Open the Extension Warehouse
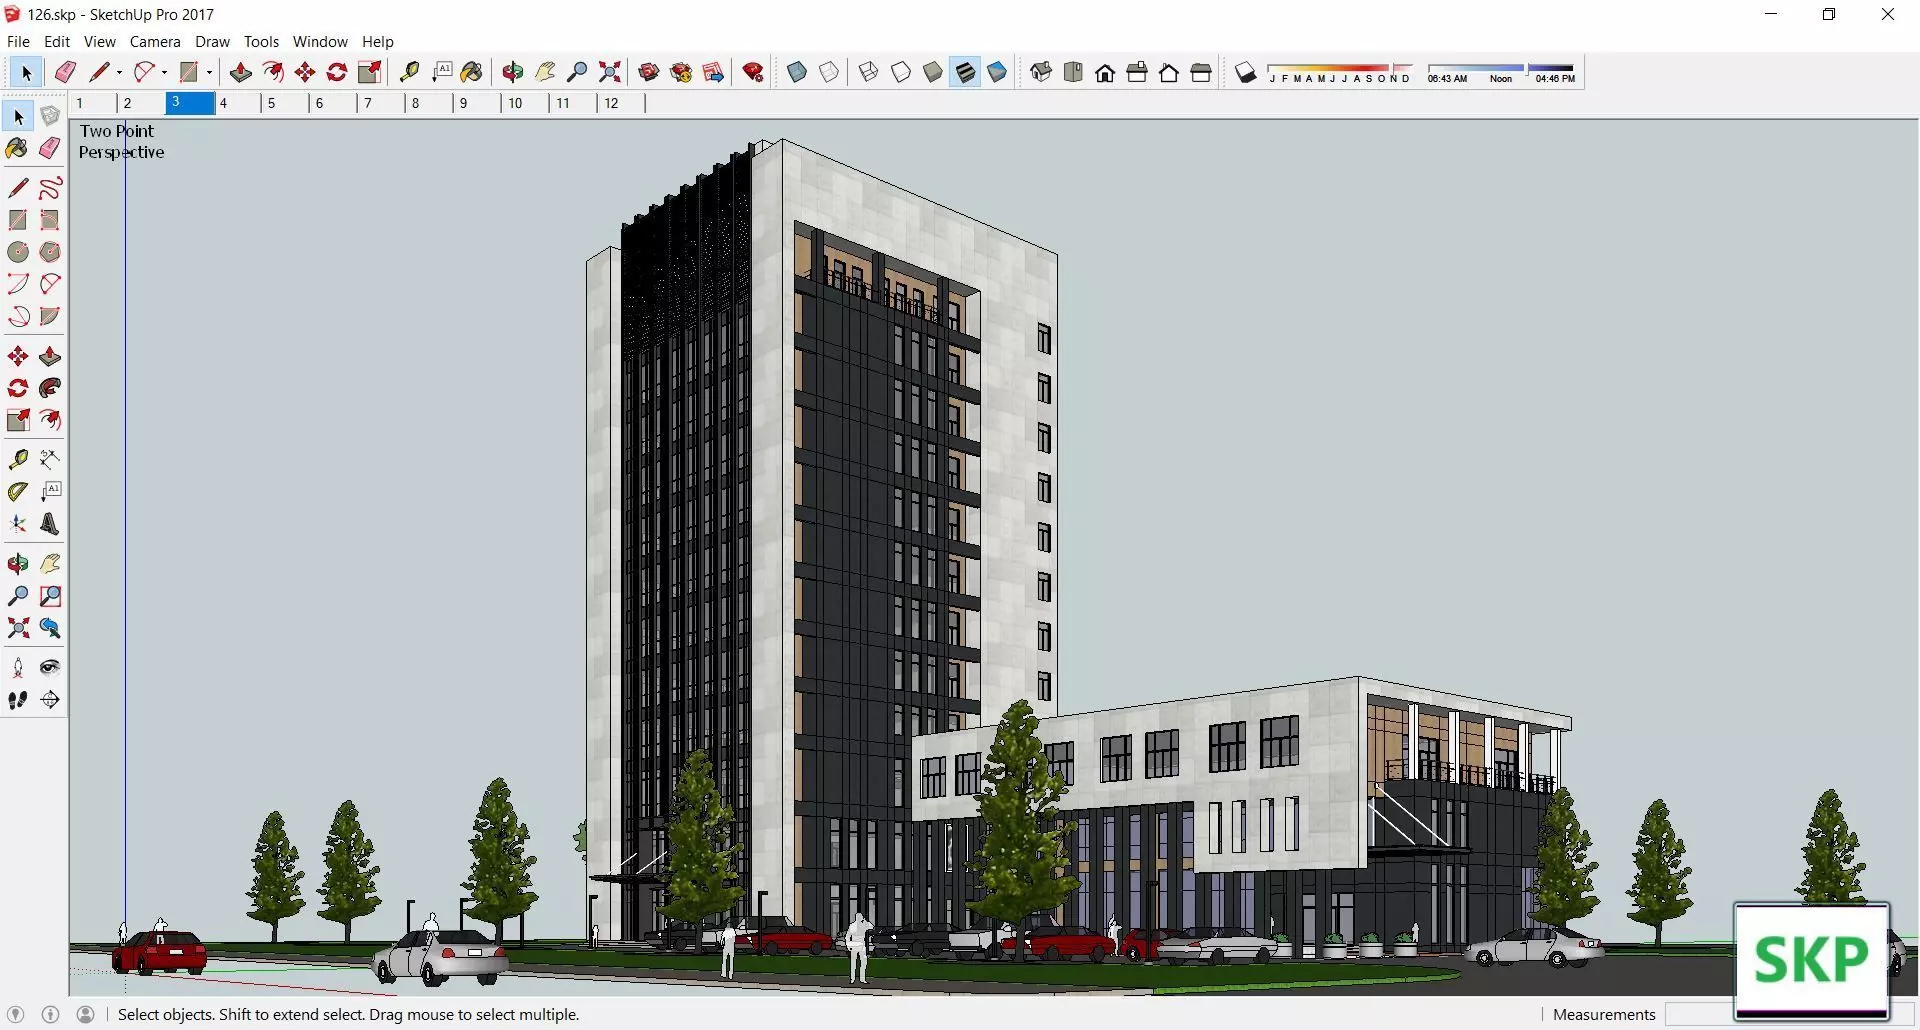This screenshot has width=1920, height=1030. click(x=681, y=72)
